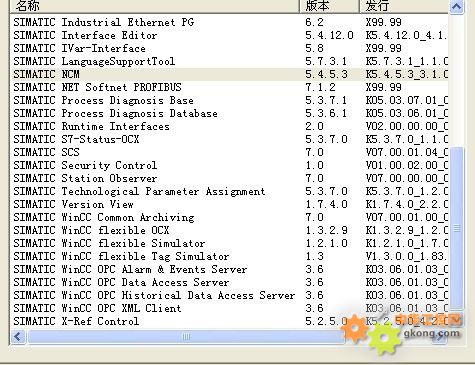The image size is (475, 365).
Task: Click the horizontal scrollbar right arrow
Action: [x=440, y=337]
